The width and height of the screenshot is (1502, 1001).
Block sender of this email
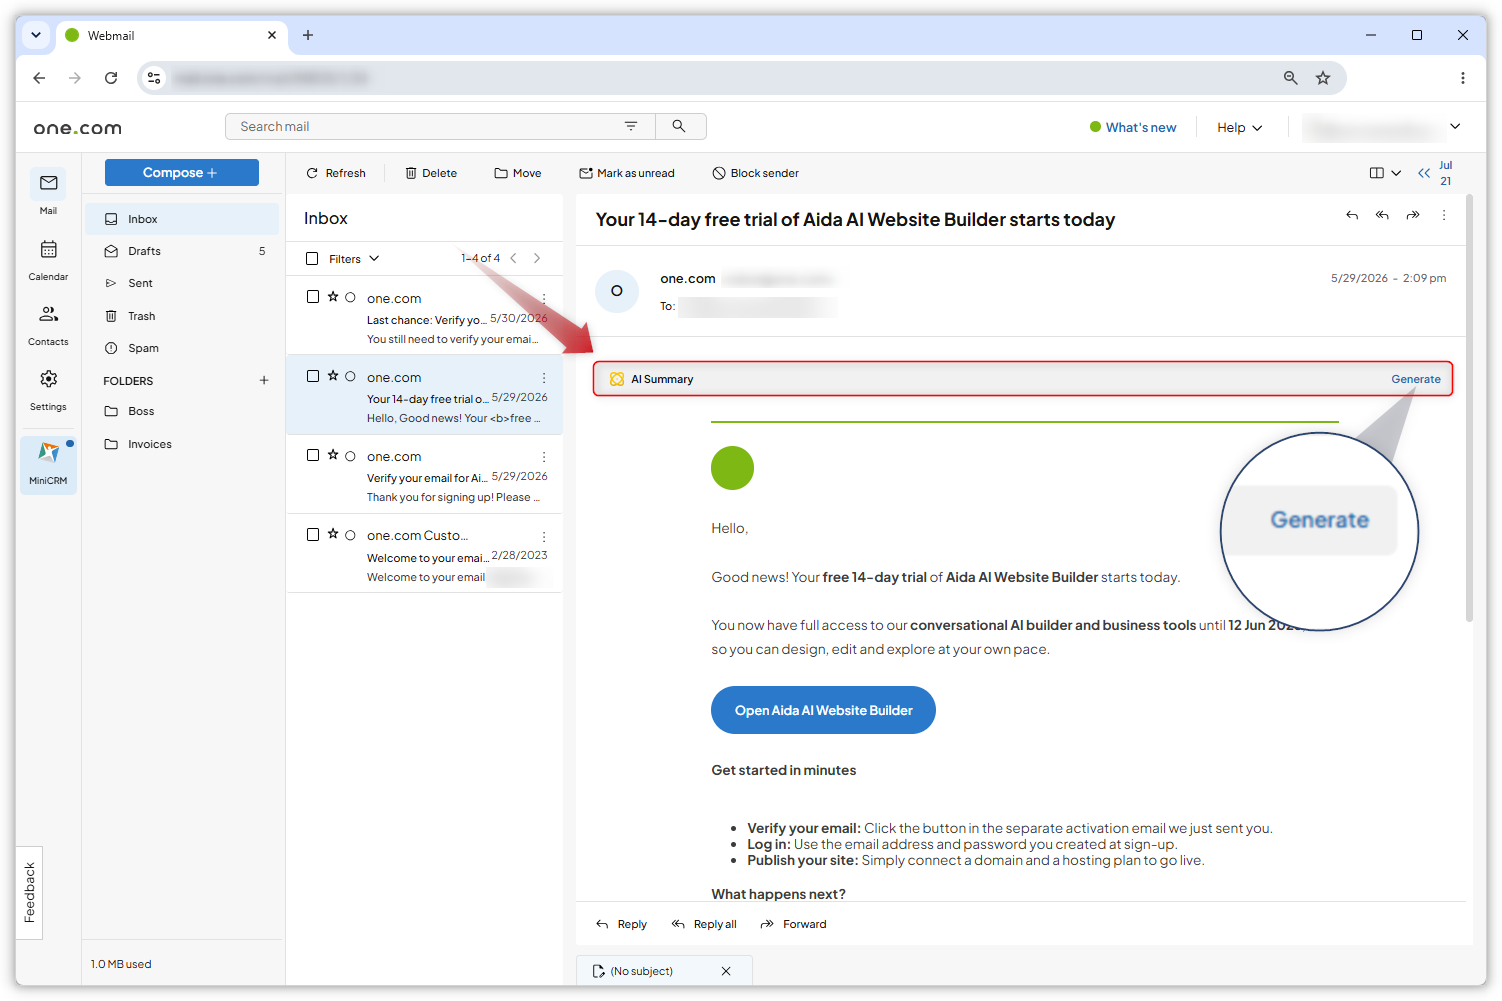(x=756, y=173)
